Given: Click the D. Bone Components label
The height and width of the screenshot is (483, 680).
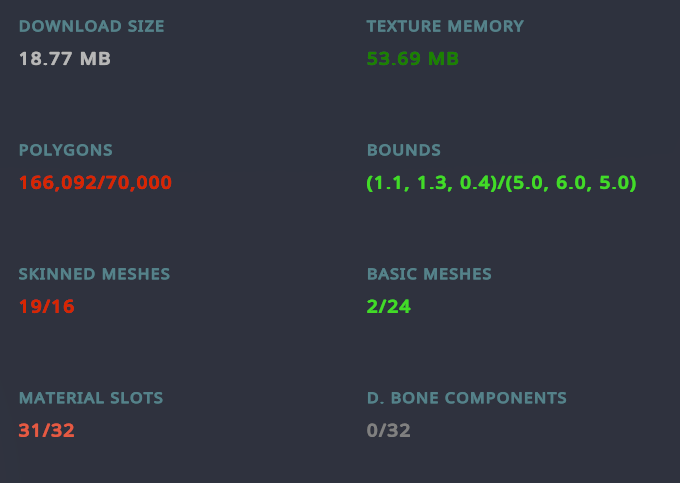Looking at the screenshot, I should click(467, 398).
